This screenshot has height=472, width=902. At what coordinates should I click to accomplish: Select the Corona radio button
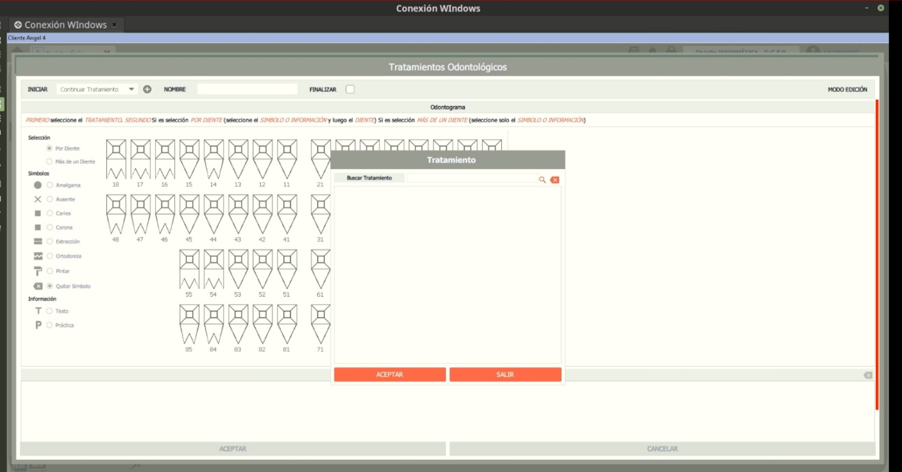(50, 228)
